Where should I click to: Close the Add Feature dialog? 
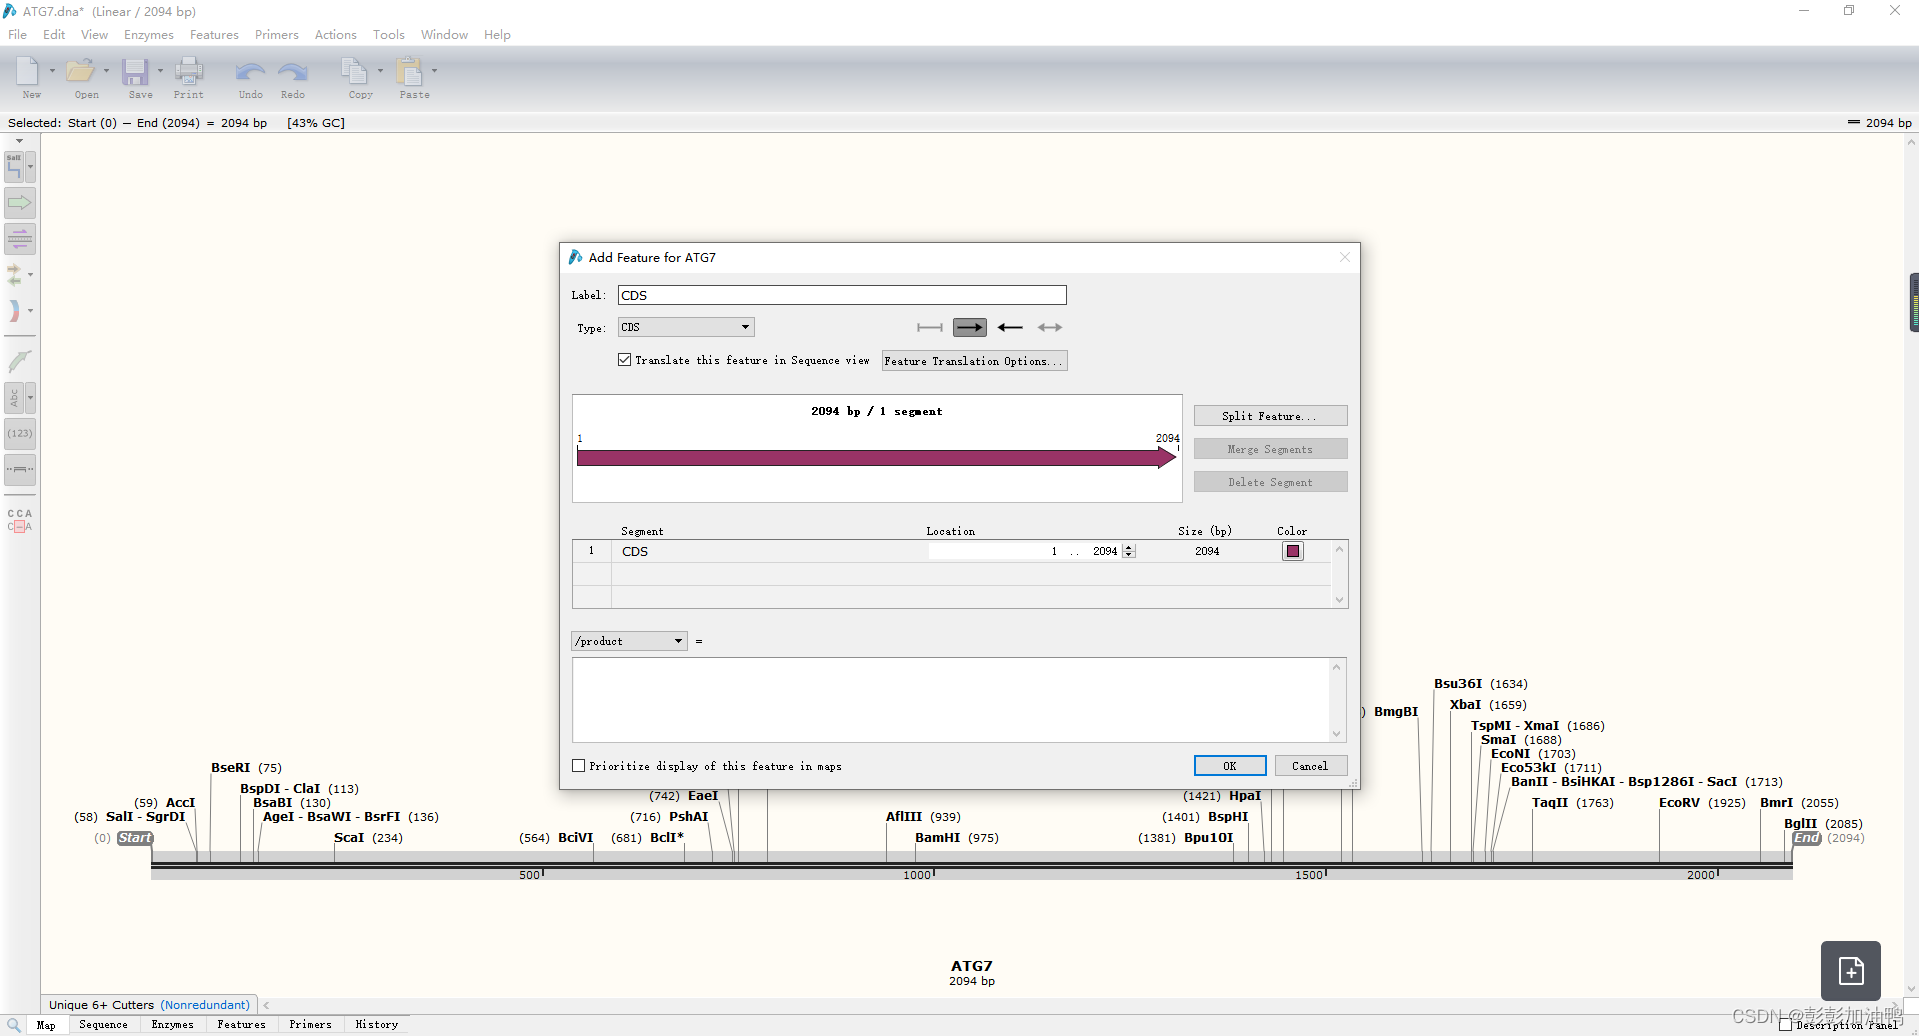click(x=1345, y=258)
